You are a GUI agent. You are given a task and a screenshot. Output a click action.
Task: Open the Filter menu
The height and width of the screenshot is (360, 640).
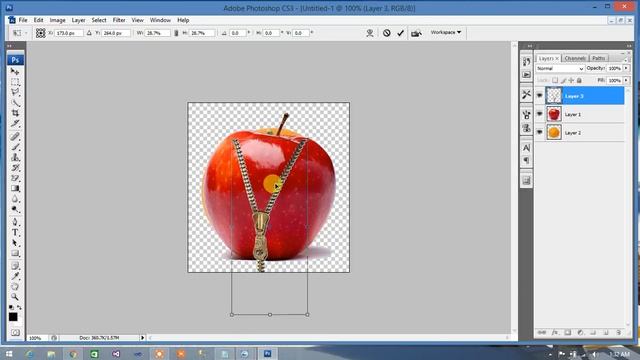click(119, 20)
